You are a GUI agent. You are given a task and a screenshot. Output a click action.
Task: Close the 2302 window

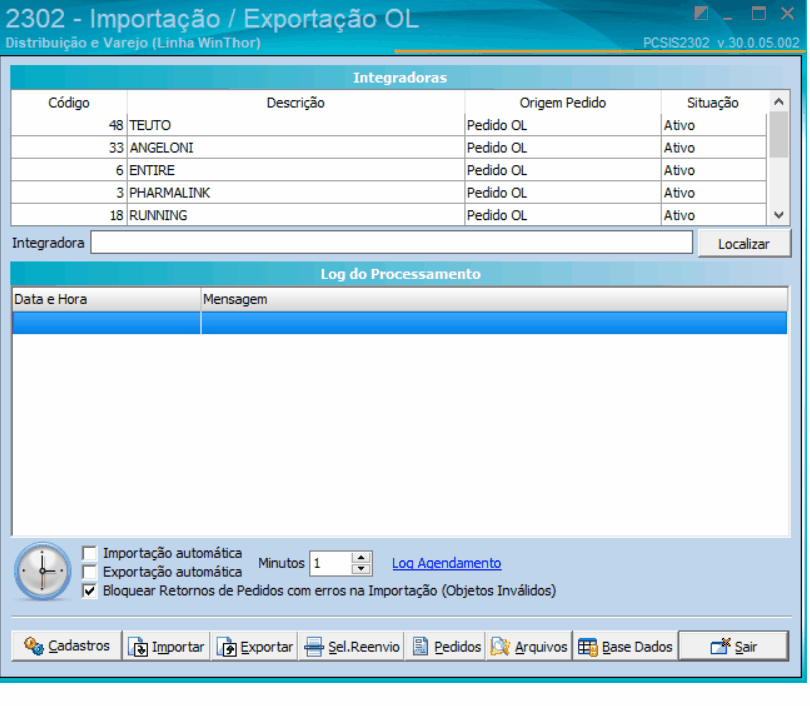[787, 13]
